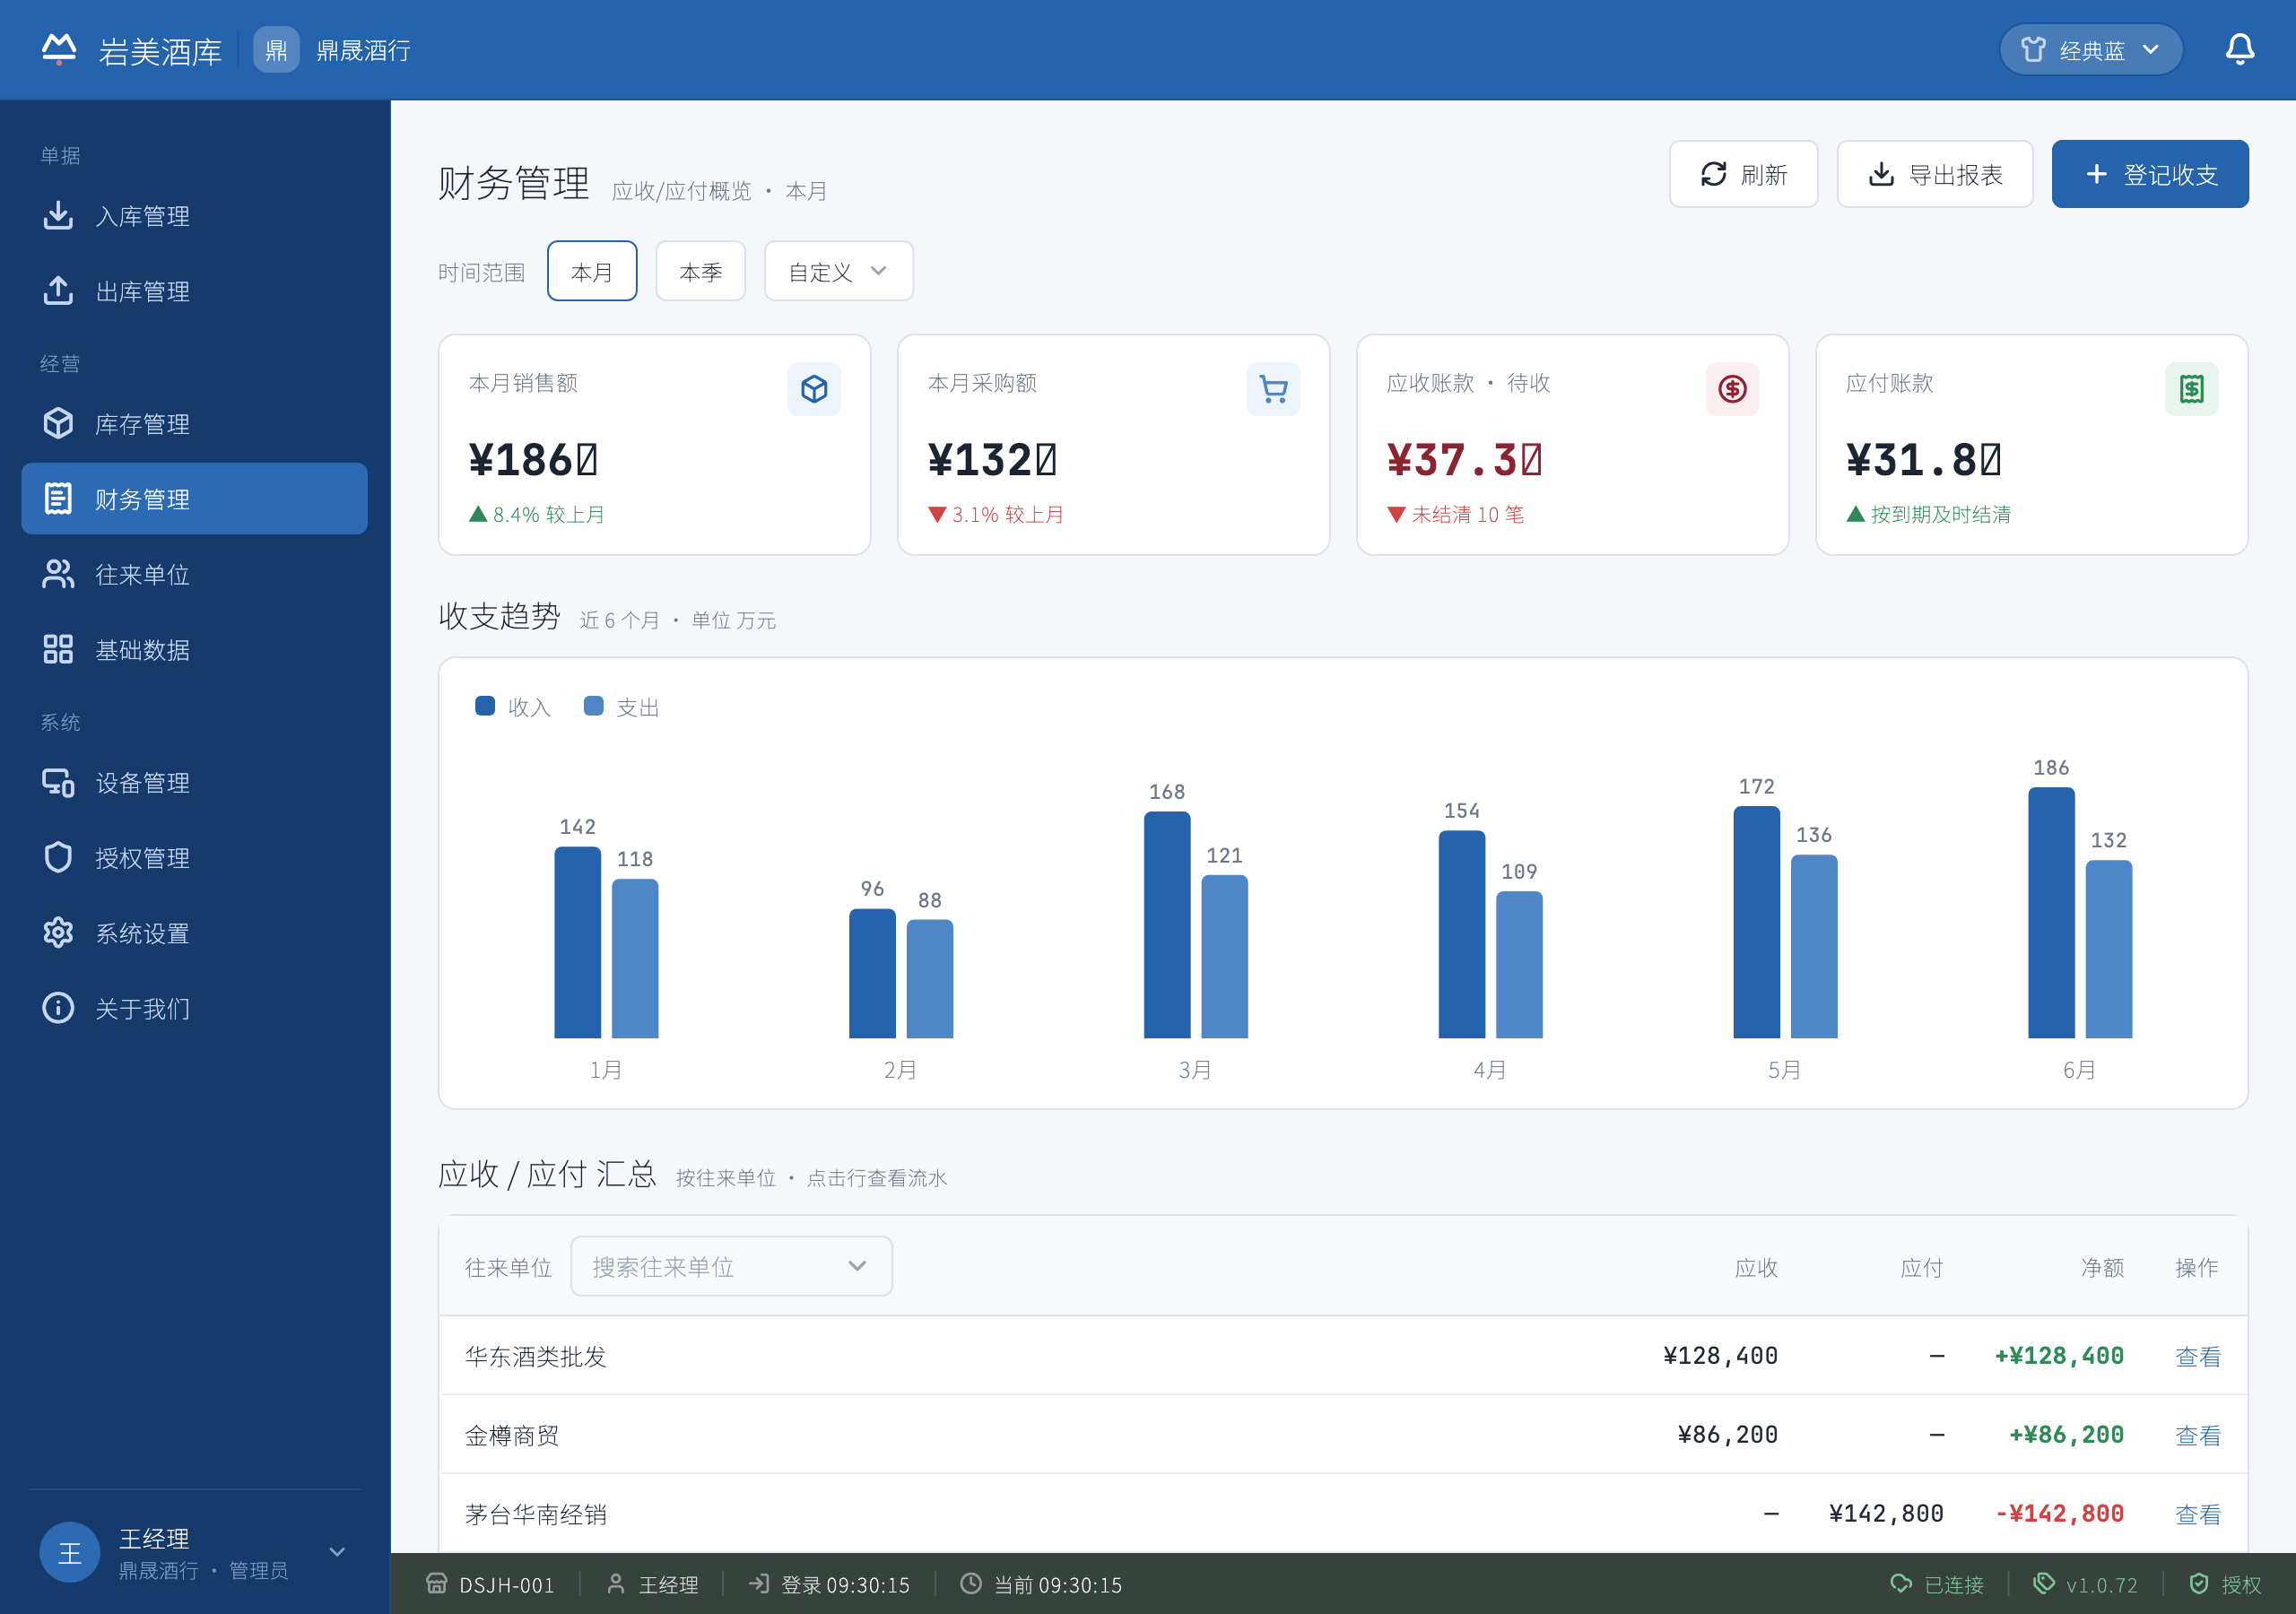The height and width of the screenshot is (1614, 2296).
Task: Click the 登记收支 button
Action: click(2150, 174)
